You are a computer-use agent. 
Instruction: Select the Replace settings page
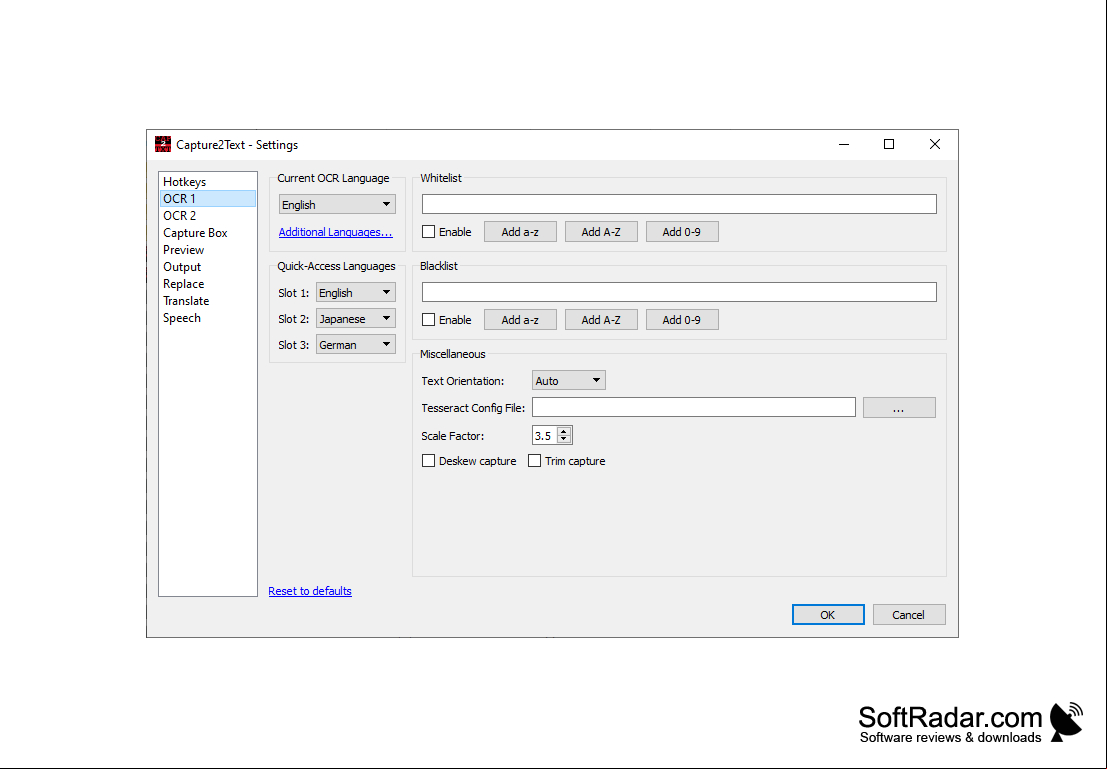point(208,283)
